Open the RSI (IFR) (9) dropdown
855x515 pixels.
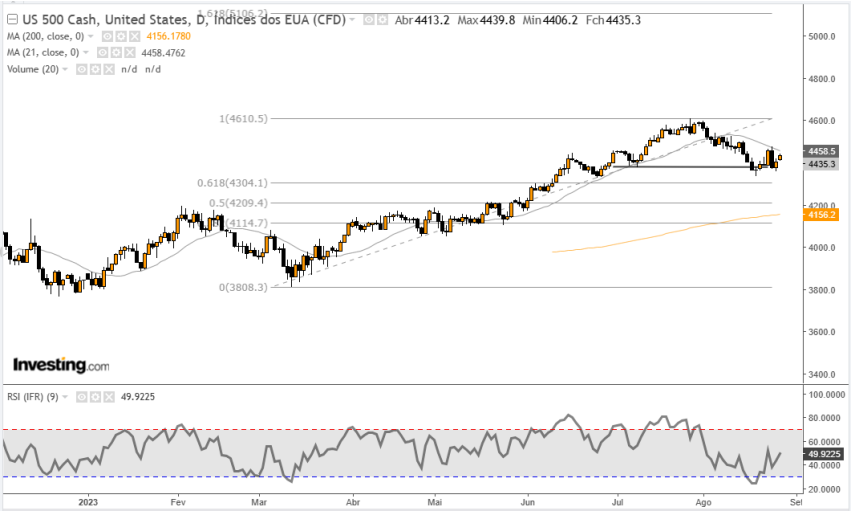coord(67,397)
